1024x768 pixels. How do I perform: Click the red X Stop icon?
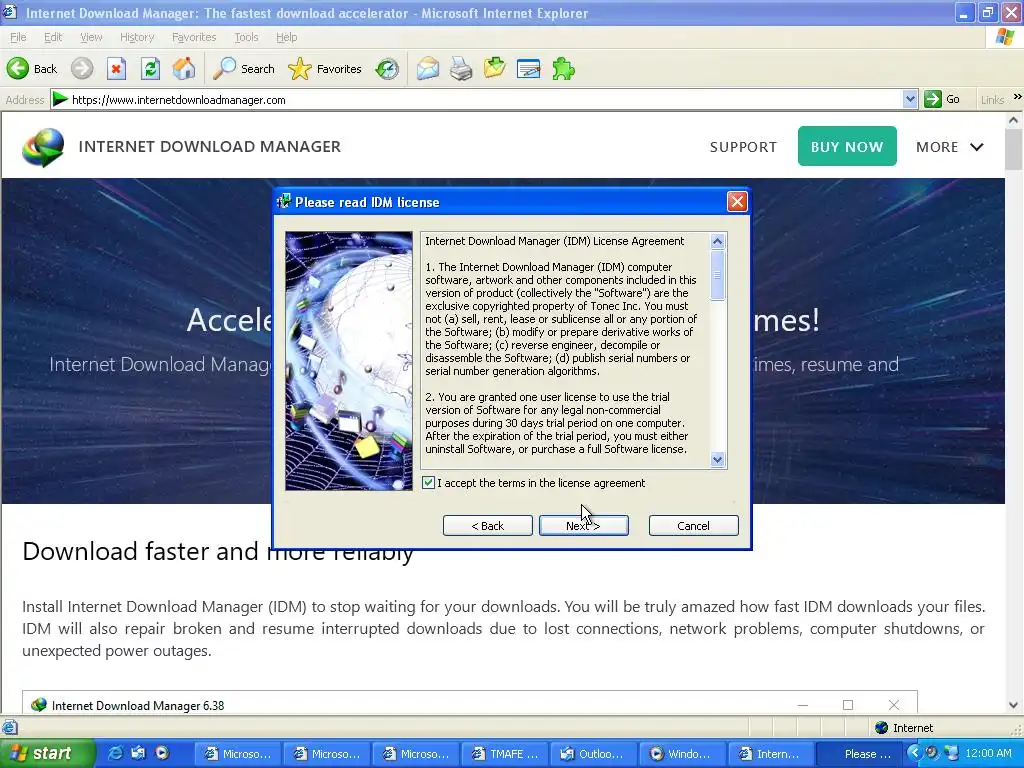(x=116, y=69)
